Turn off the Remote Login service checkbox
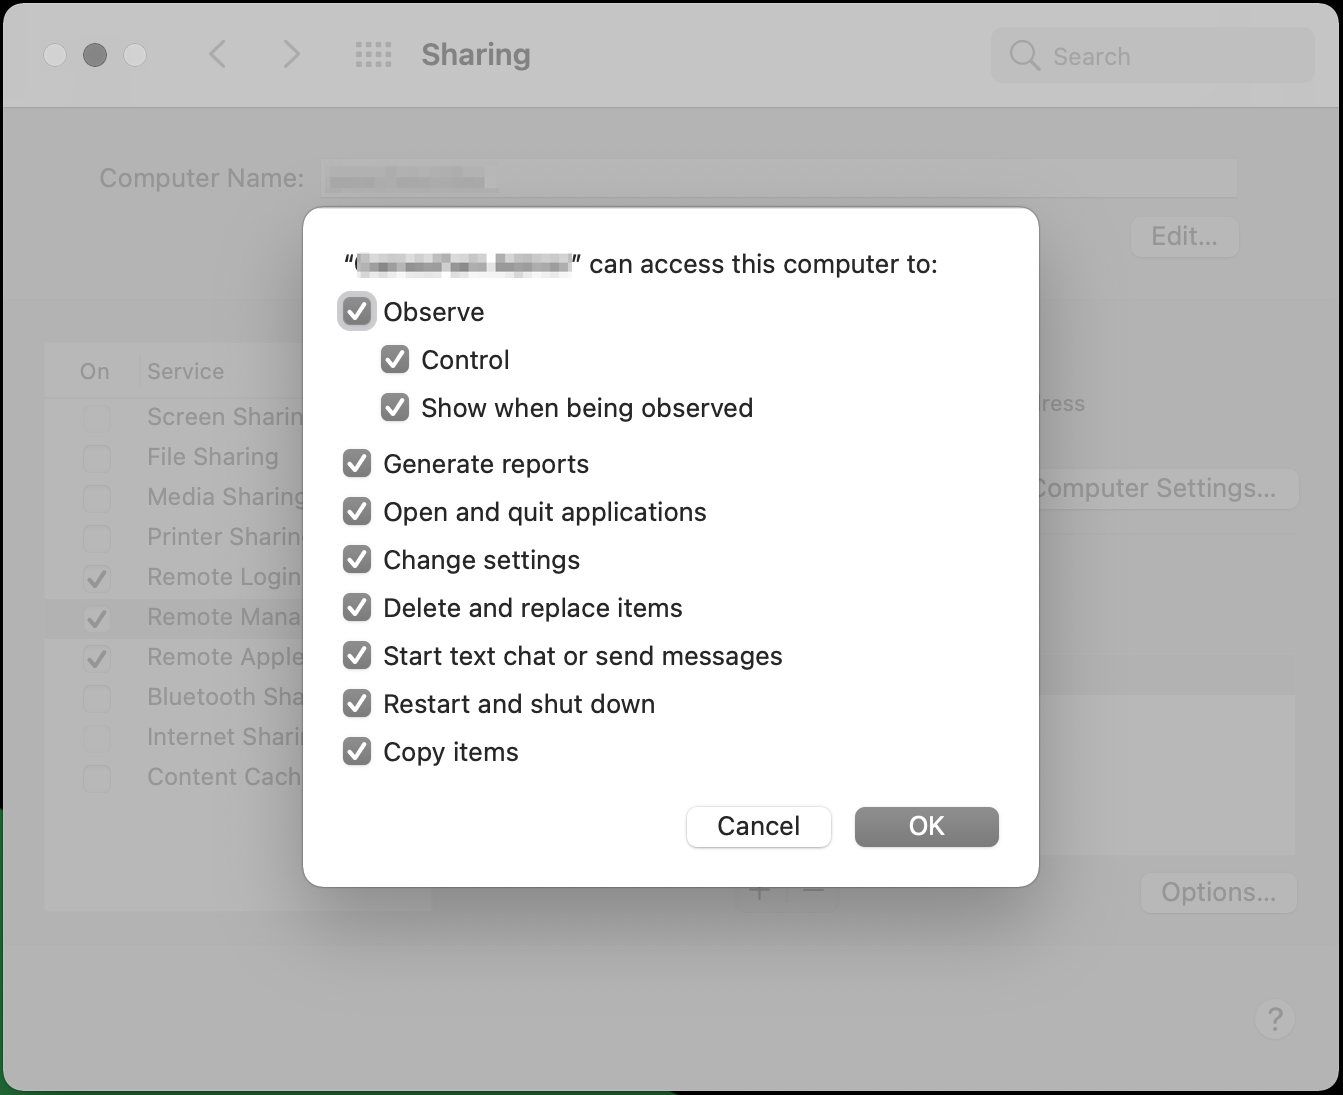This screenshot has width=1343, height=1095. pos(96,578)
